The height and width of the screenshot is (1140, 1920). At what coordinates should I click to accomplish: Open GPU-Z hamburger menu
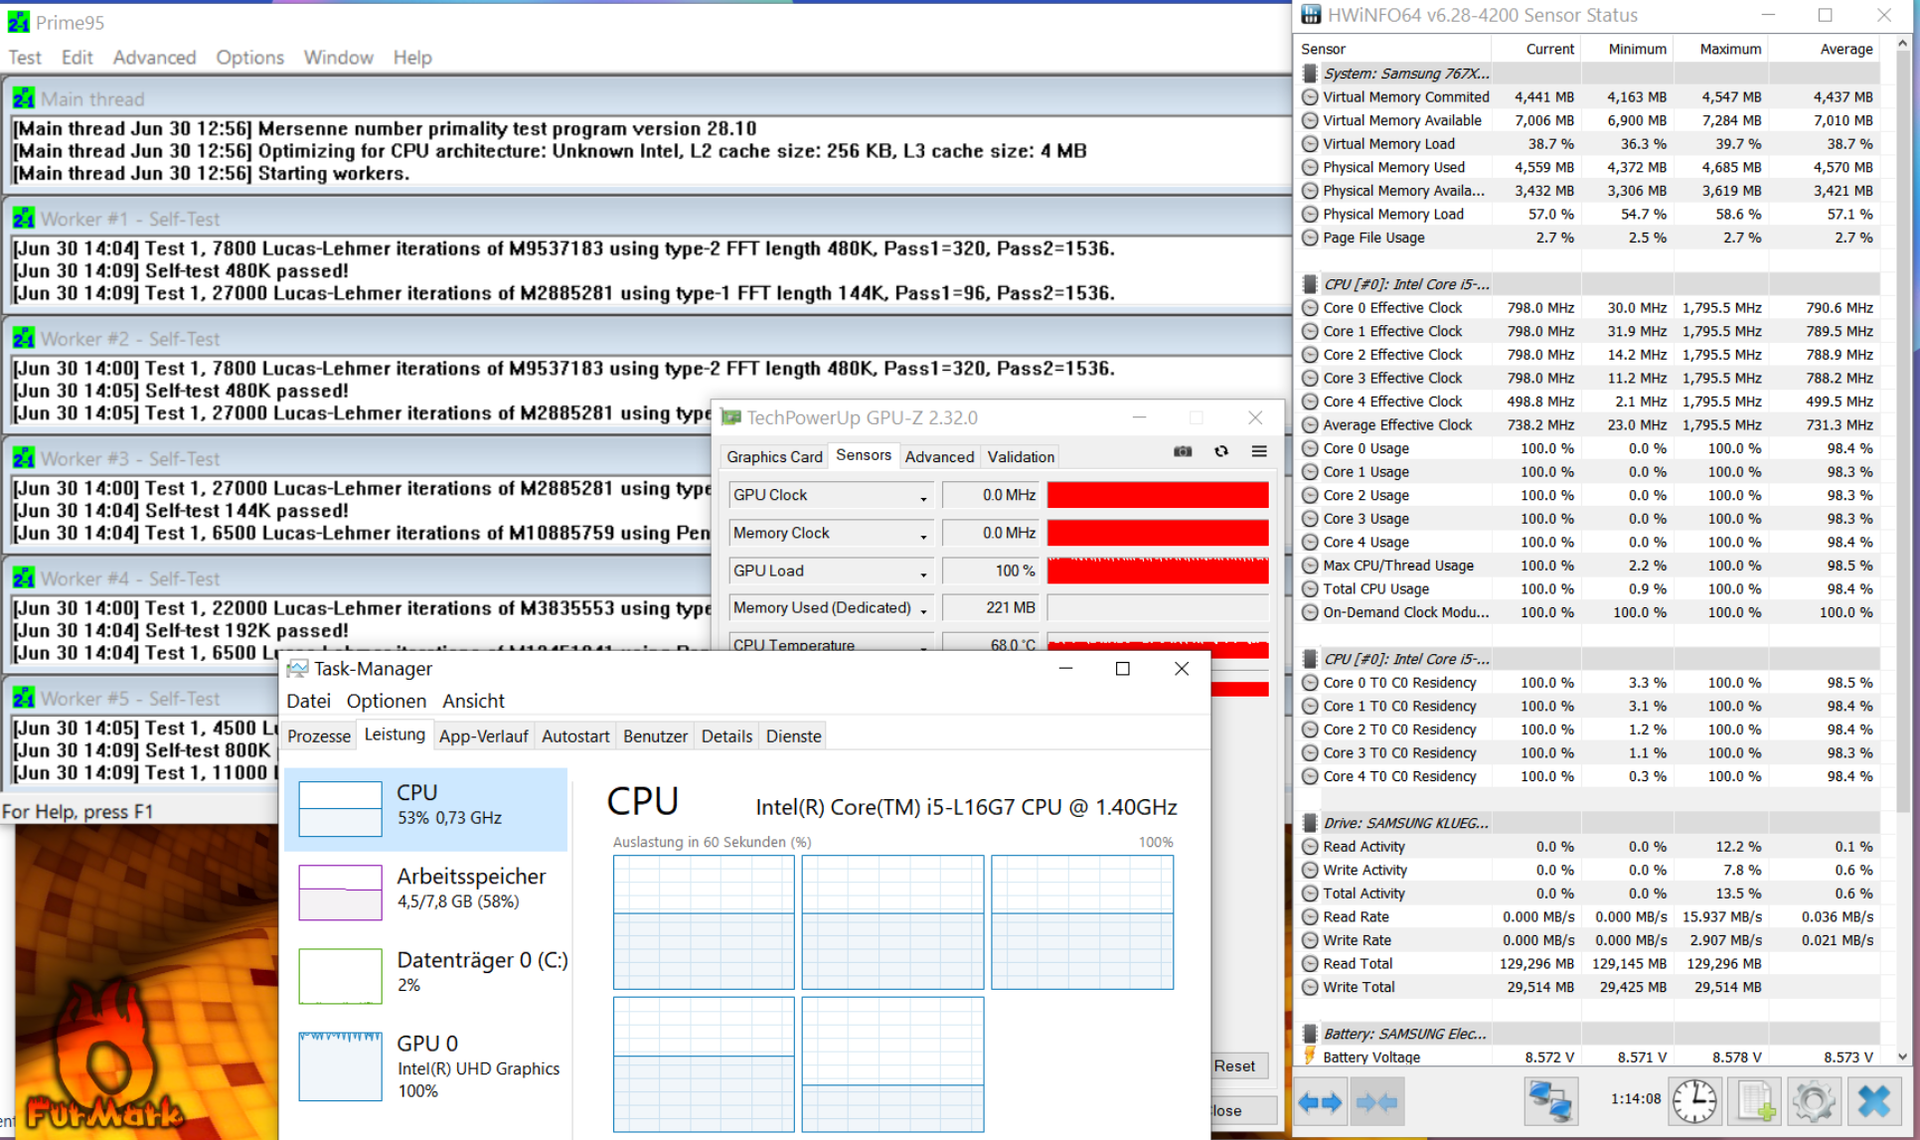[1259, 452]
